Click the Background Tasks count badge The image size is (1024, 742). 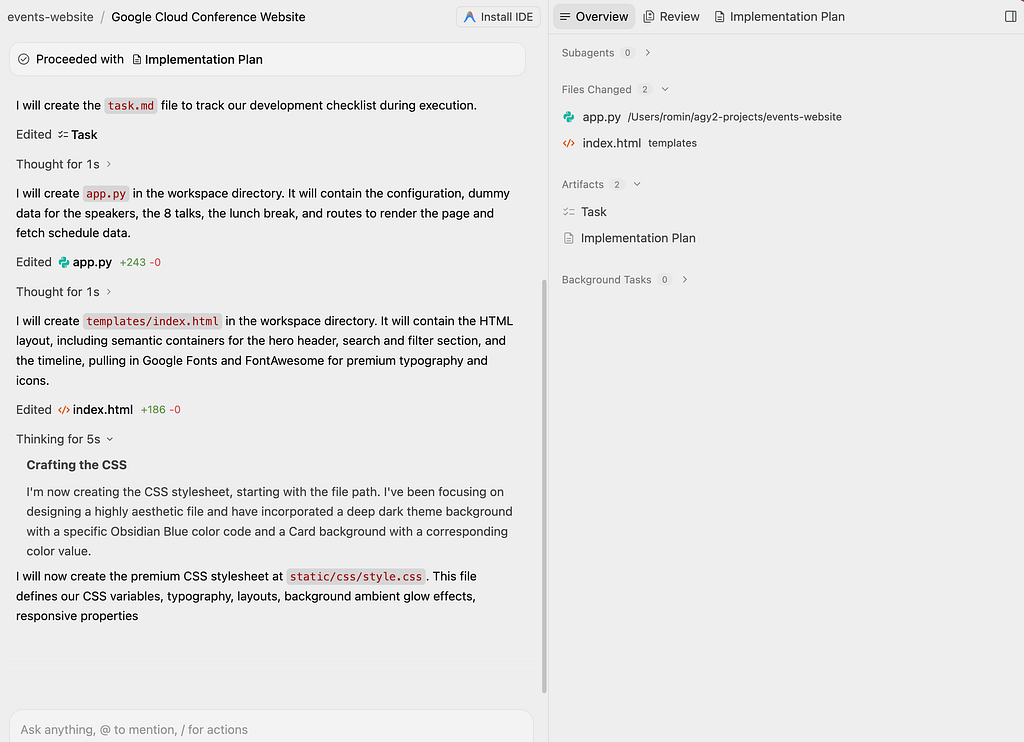(x=665, y=280)
